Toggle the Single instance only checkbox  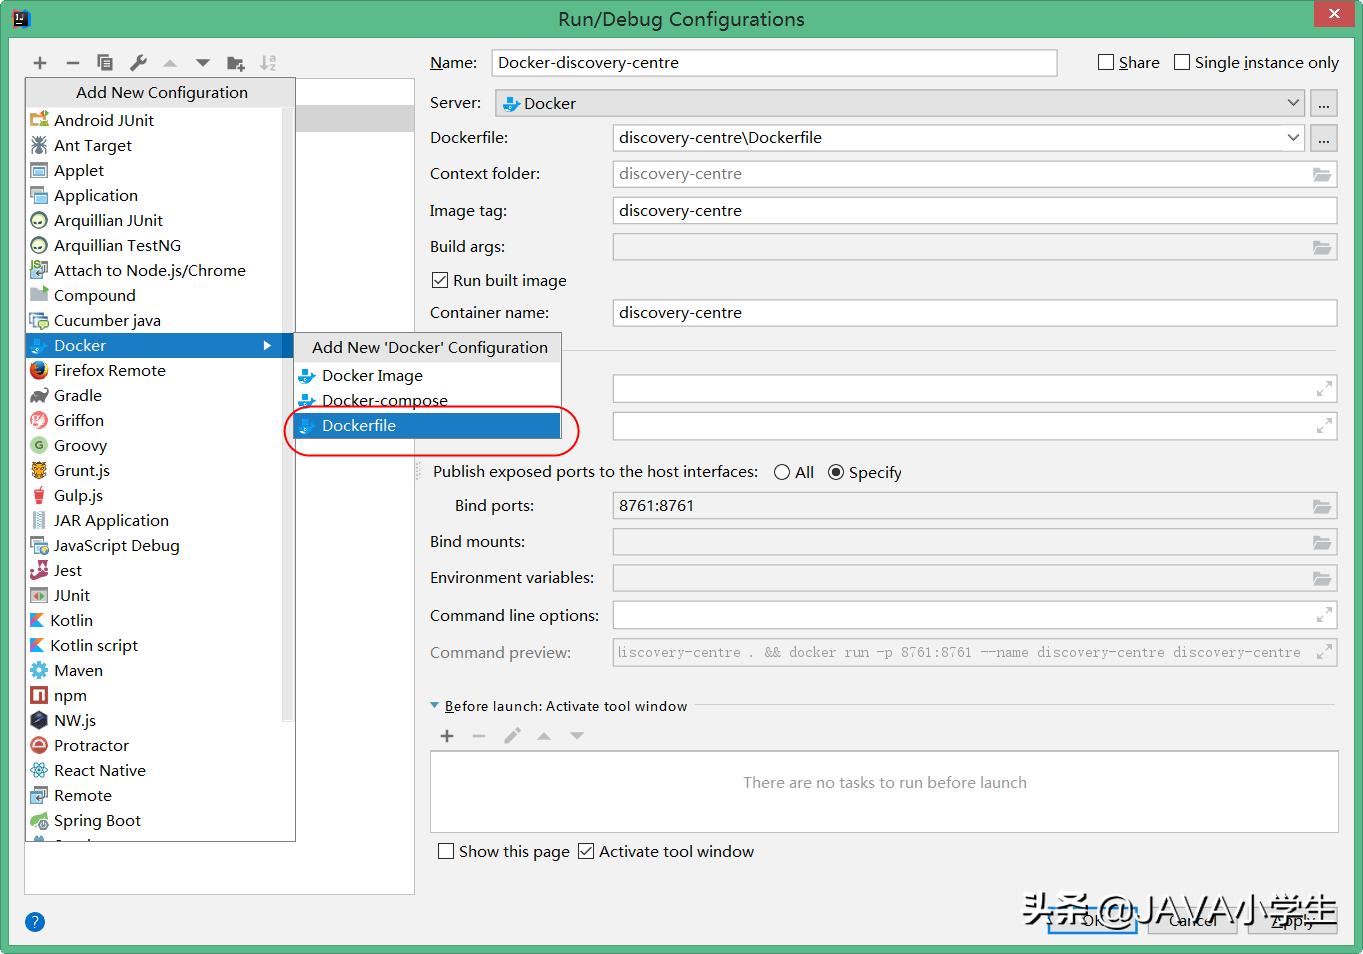tap(1182, 62)
